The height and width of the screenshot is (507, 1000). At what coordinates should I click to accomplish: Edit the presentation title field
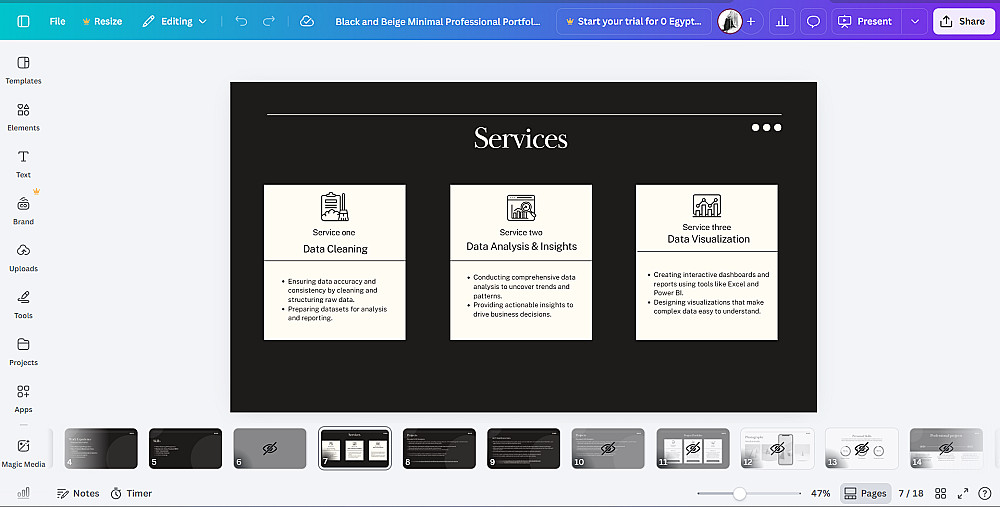[438, 21]
